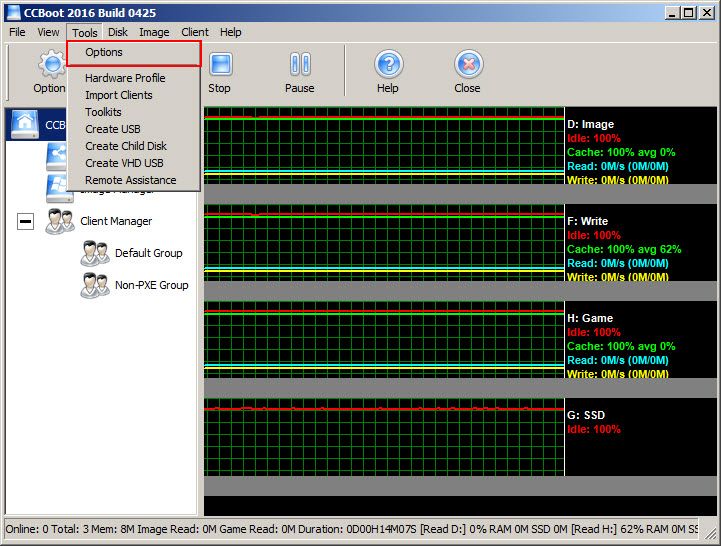This screenshot has height=546, width=721.
Task: Click status bar 'Online: 0 Total: 3' text
Action: (x=47, y=529)
